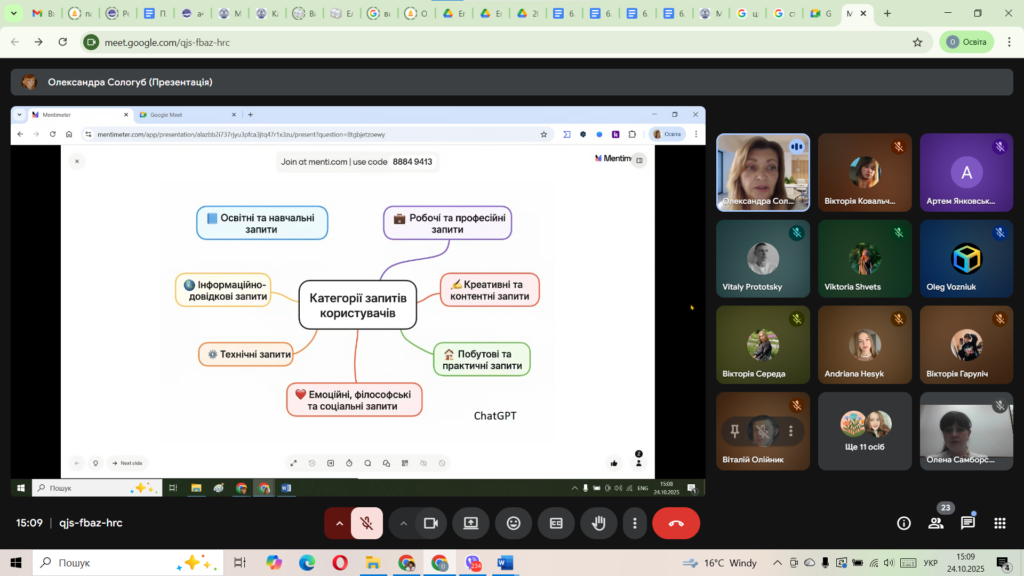Bookmark this page with the star icon

917,42
